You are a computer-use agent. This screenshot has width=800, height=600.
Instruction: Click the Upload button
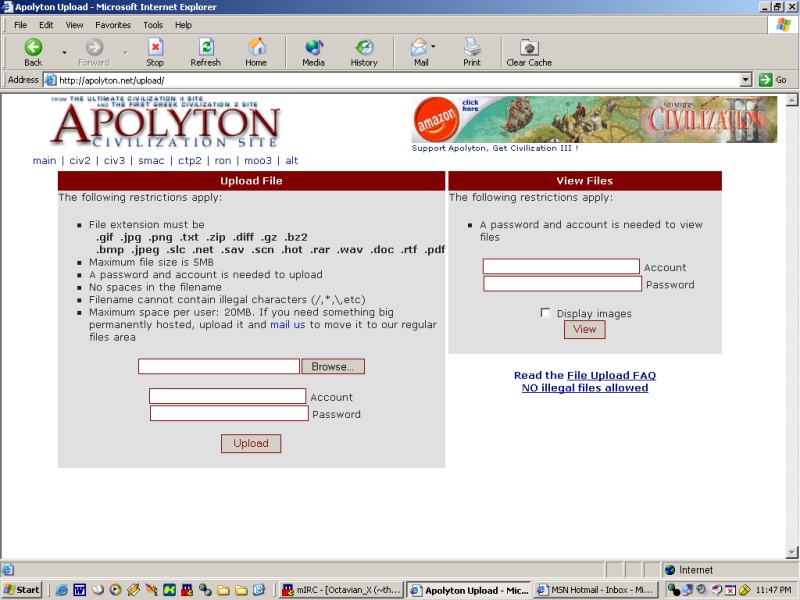(x=251, y=443)
